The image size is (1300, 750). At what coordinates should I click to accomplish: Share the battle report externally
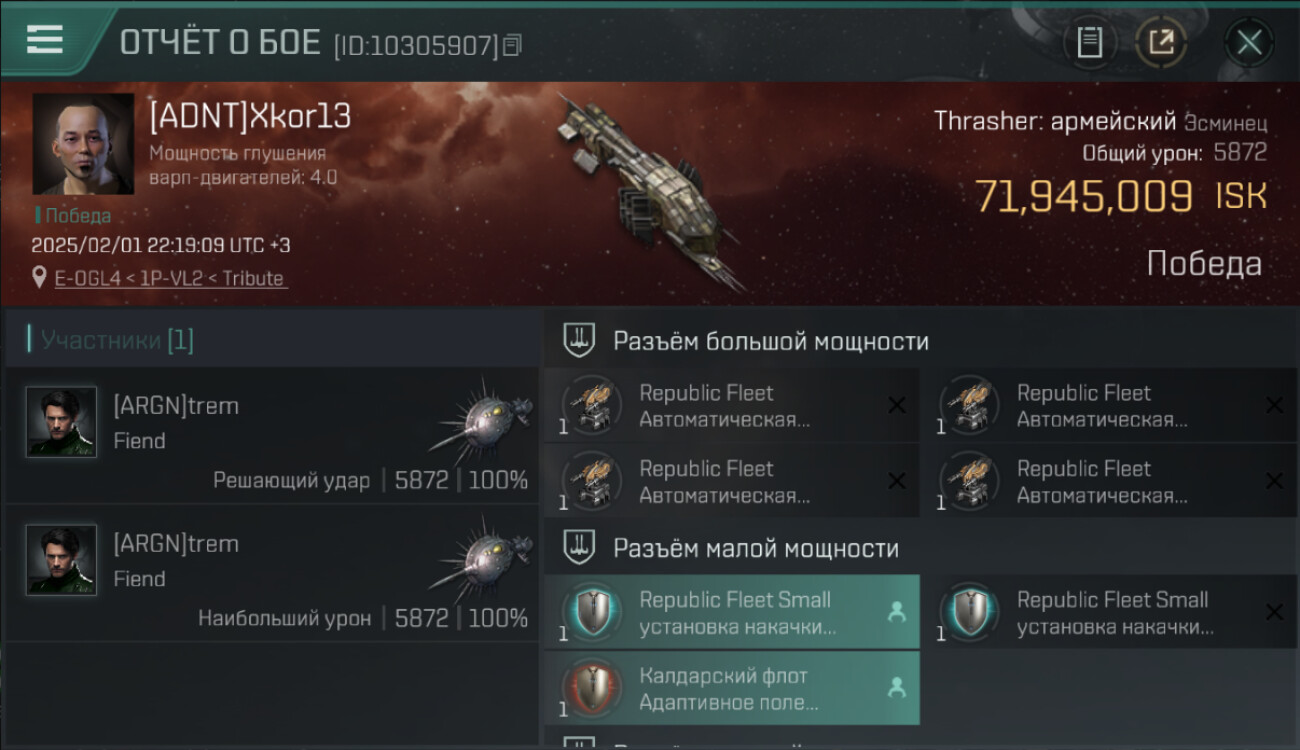click(x=1161, y=42)
